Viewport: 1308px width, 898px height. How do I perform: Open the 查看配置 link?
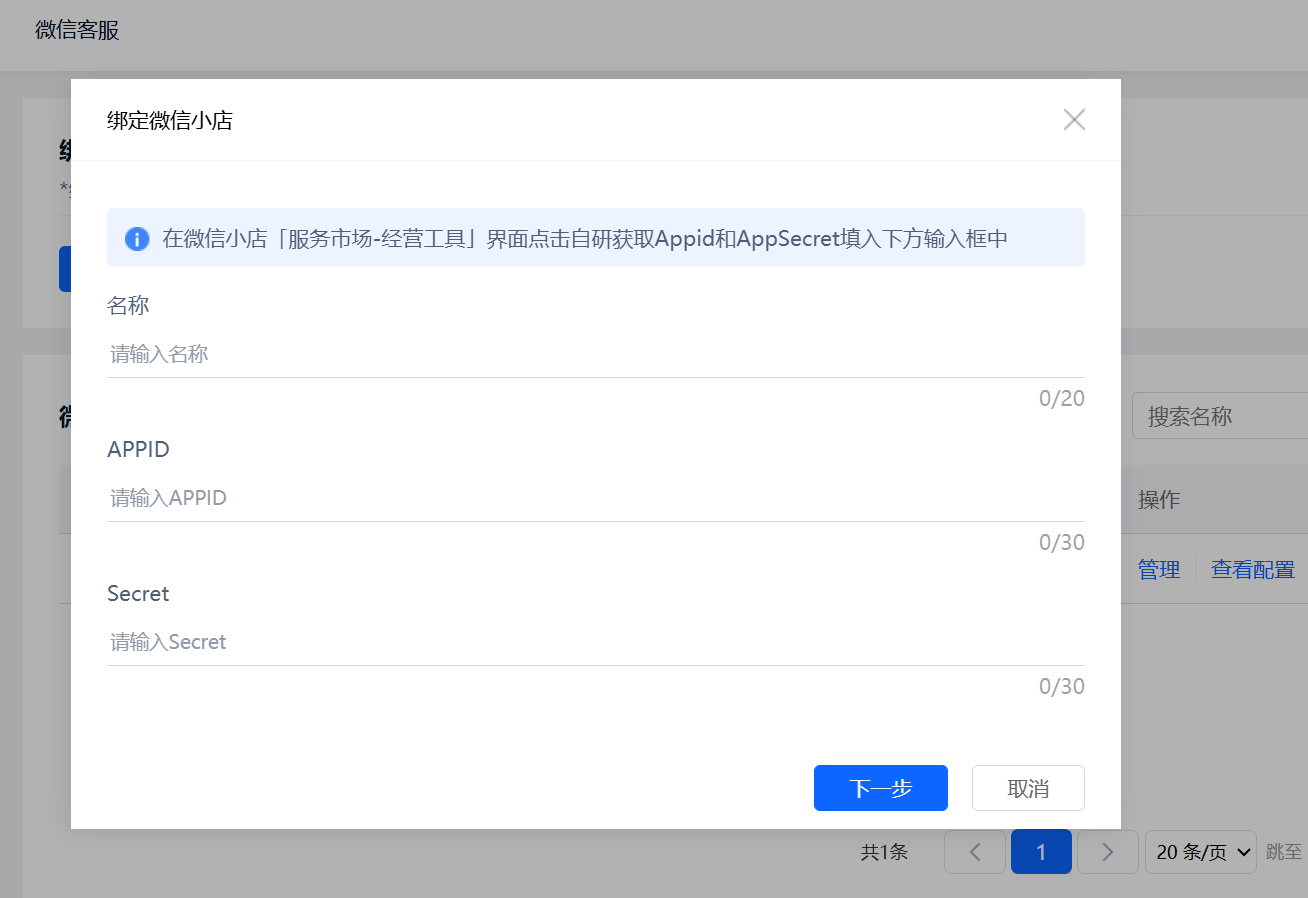(1253, 570)
